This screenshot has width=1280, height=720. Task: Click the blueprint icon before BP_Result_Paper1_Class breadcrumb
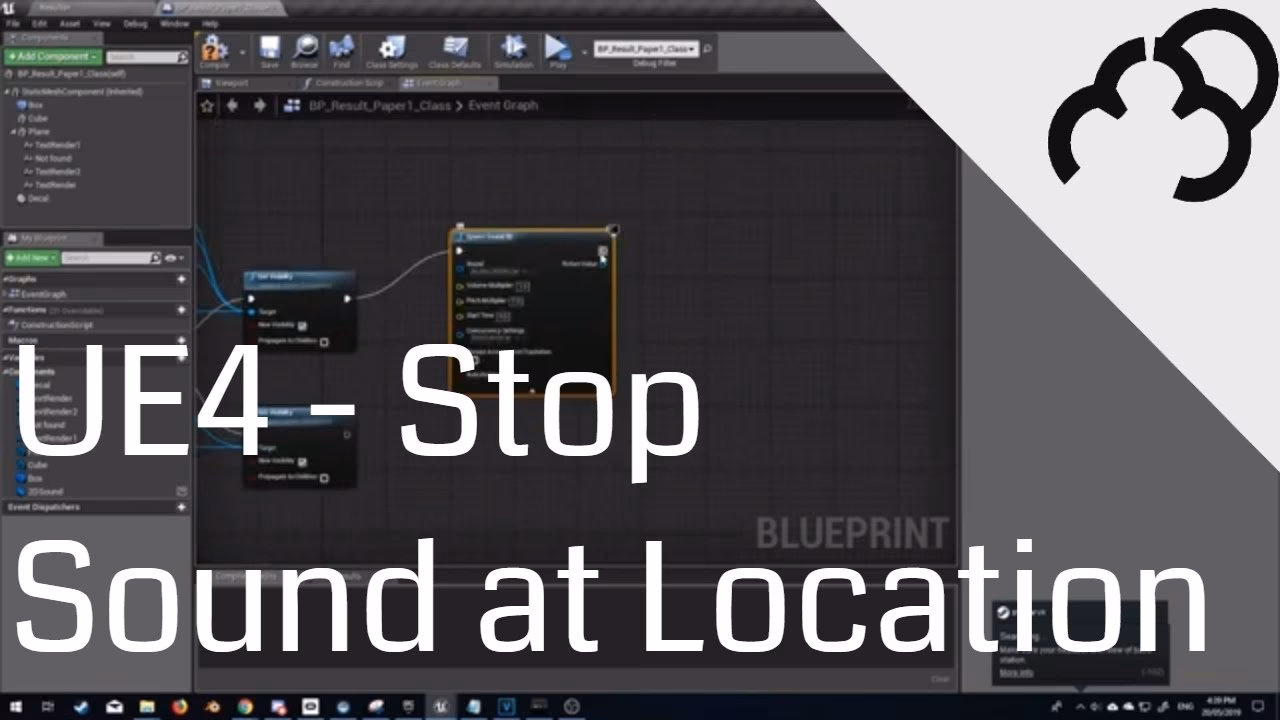292,105
